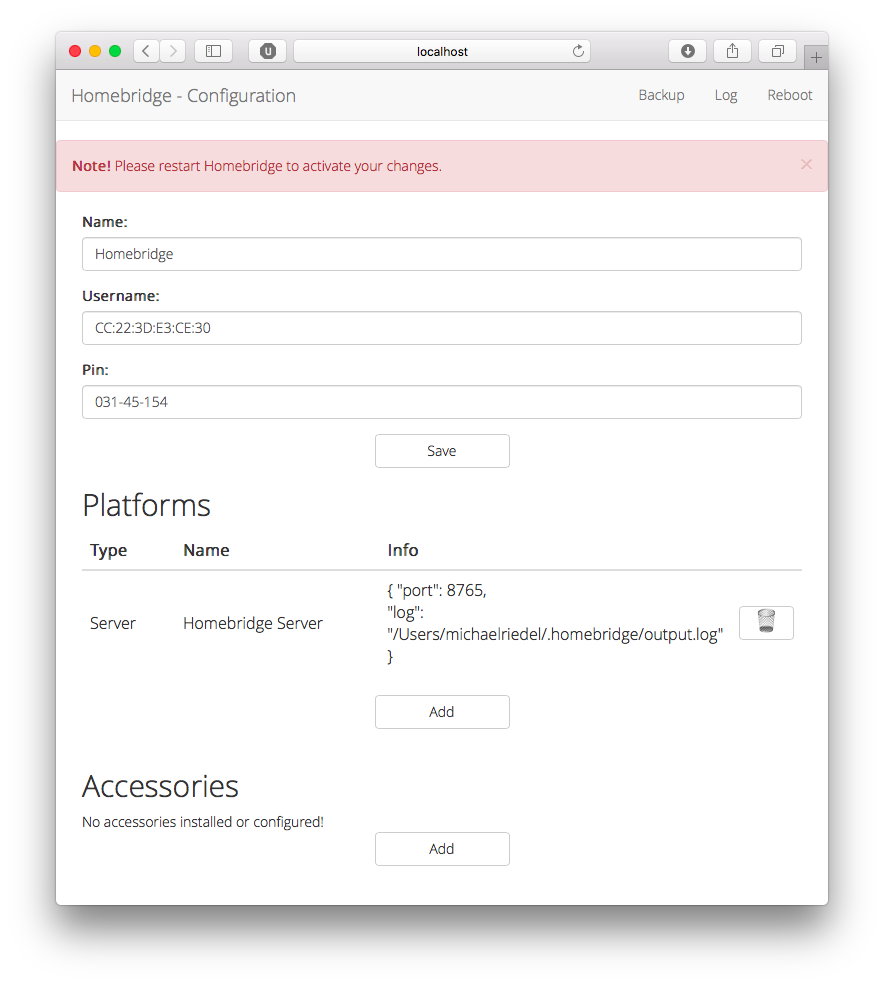Delete Homebridge Server platform with trash icon
This screenshot has height=985, width=884.
[766, 623]
